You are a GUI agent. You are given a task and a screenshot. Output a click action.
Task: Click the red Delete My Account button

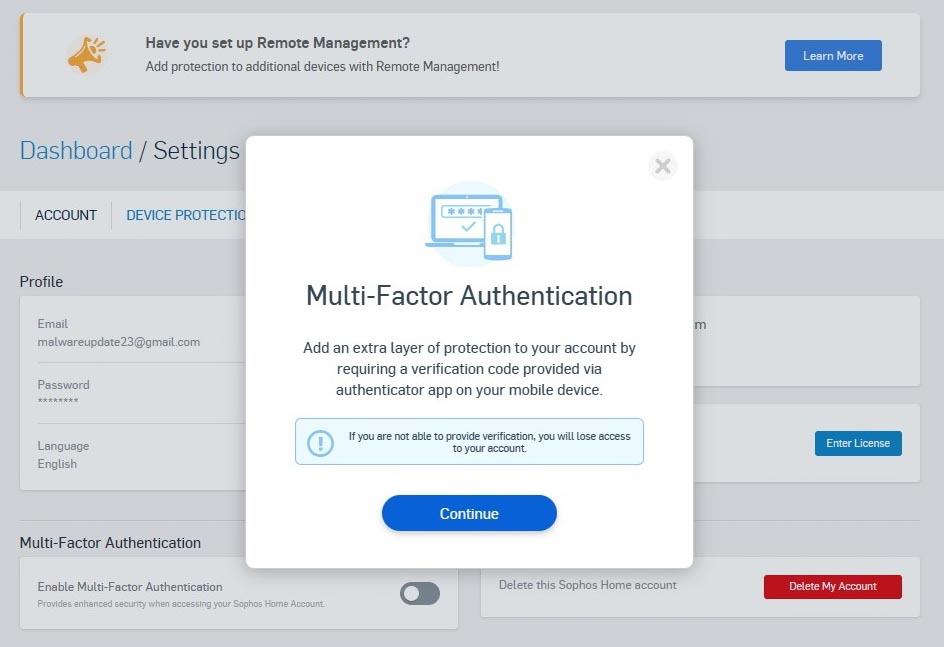coord(832,586)
